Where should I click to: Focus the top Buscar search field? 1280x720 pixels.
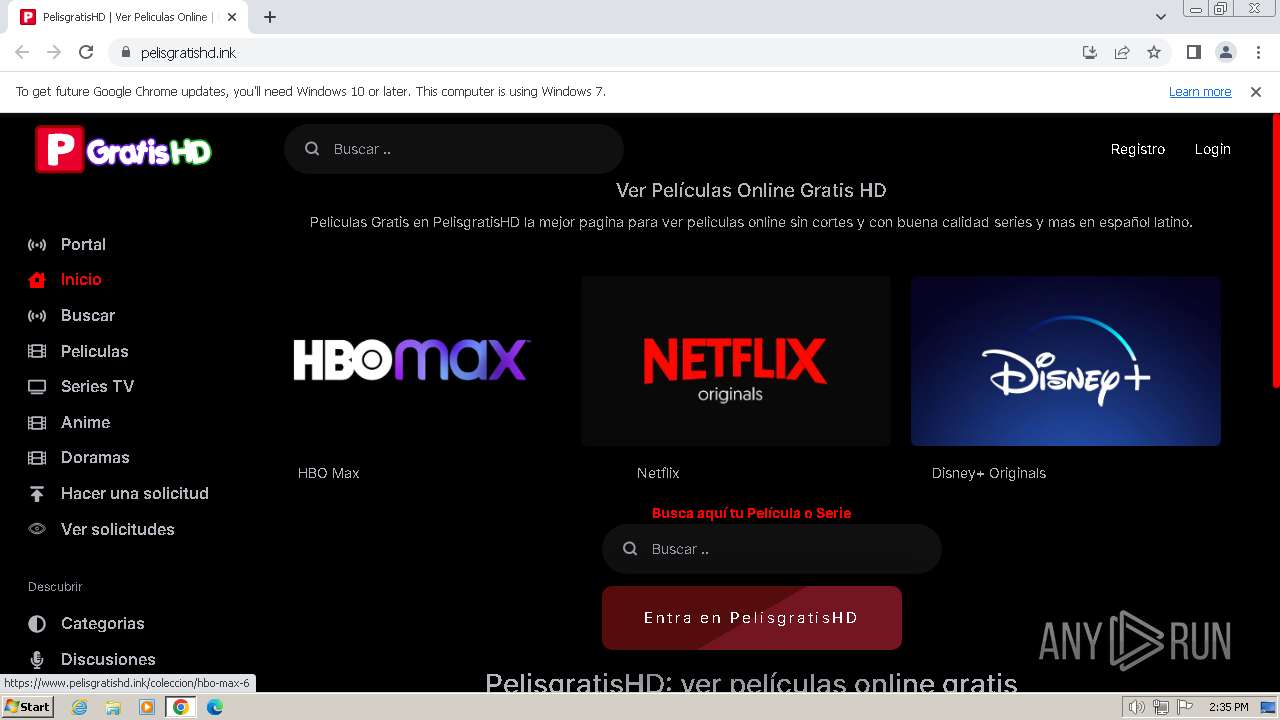(x=454, y=149)
